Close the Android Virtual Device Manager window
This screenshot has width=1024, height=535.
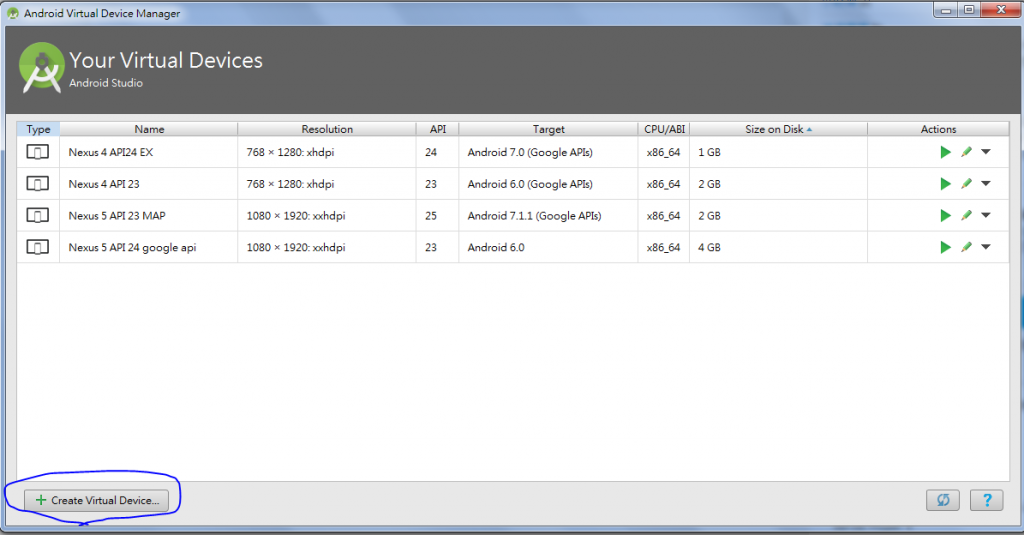tap(1000, 10)
